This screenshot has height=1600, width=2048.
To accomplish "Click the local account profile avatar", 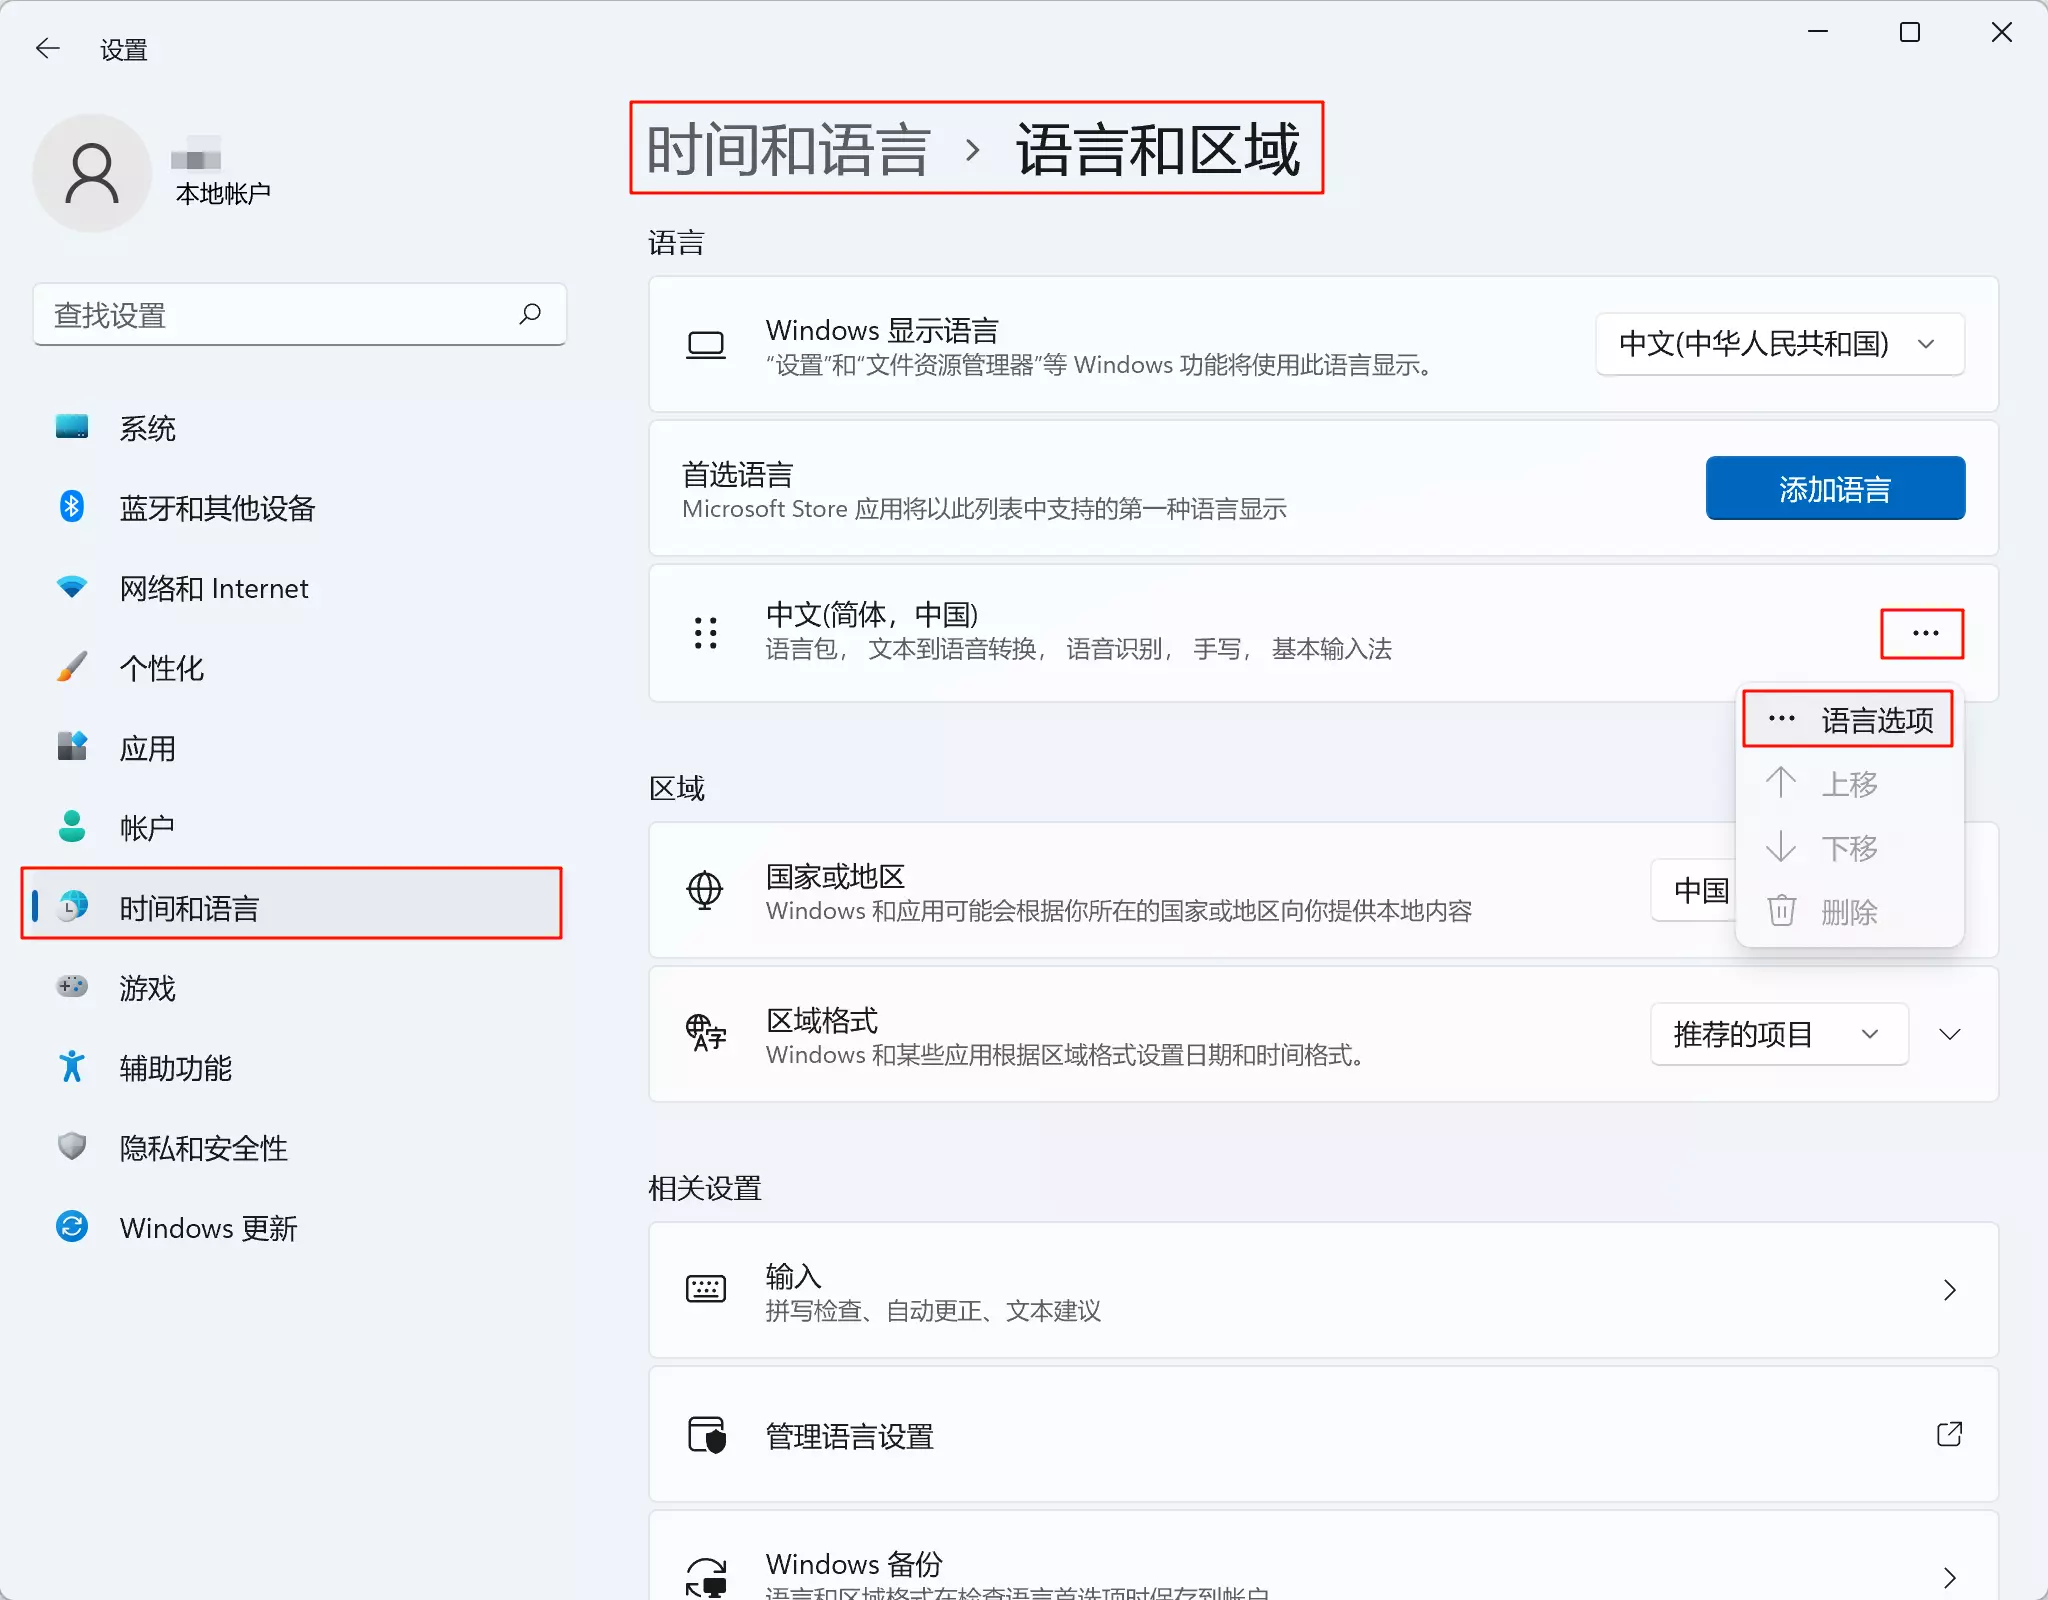I will click(92, 173).
